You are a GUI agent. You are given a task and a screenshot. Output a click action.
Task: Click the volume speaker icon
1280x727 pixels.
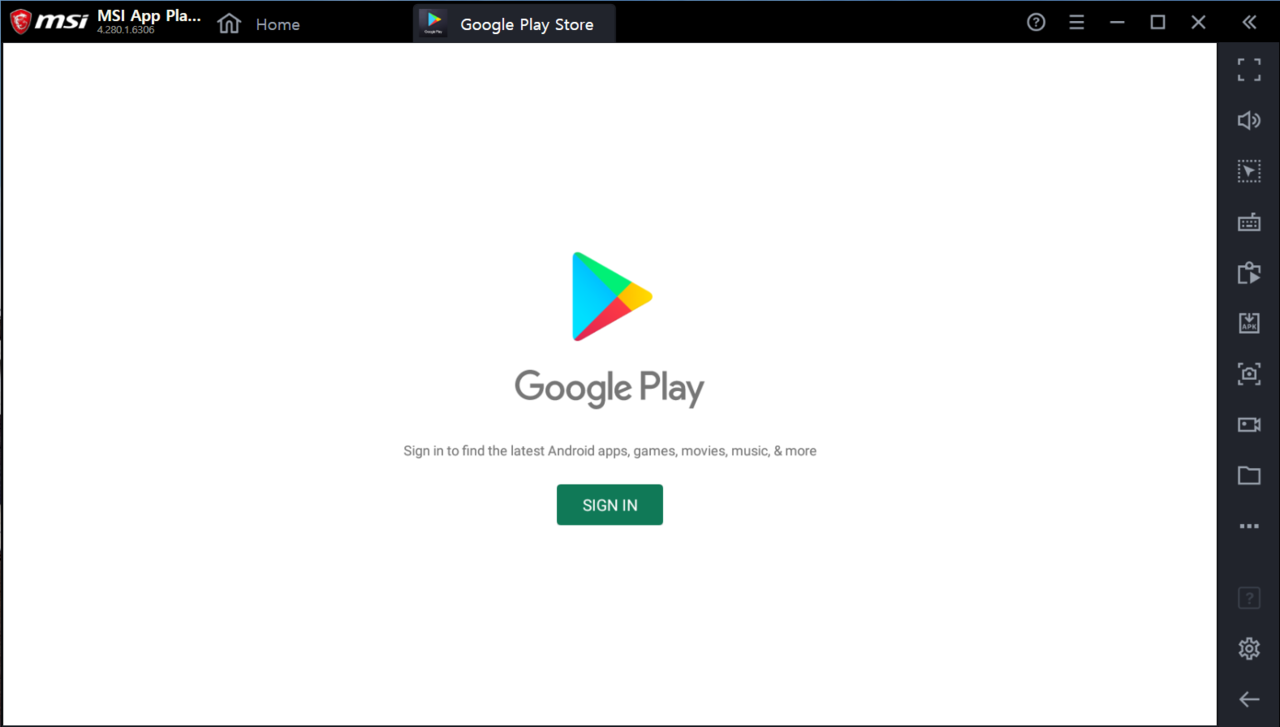click(1249, 121)
